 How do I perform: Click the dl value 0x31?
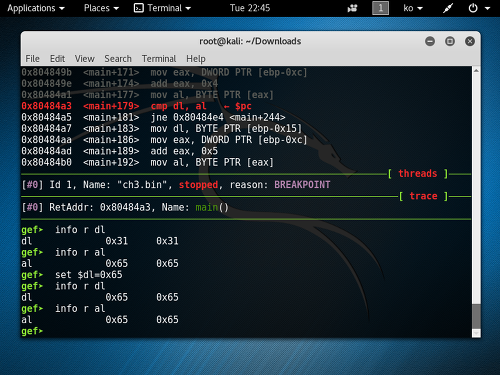117,241
